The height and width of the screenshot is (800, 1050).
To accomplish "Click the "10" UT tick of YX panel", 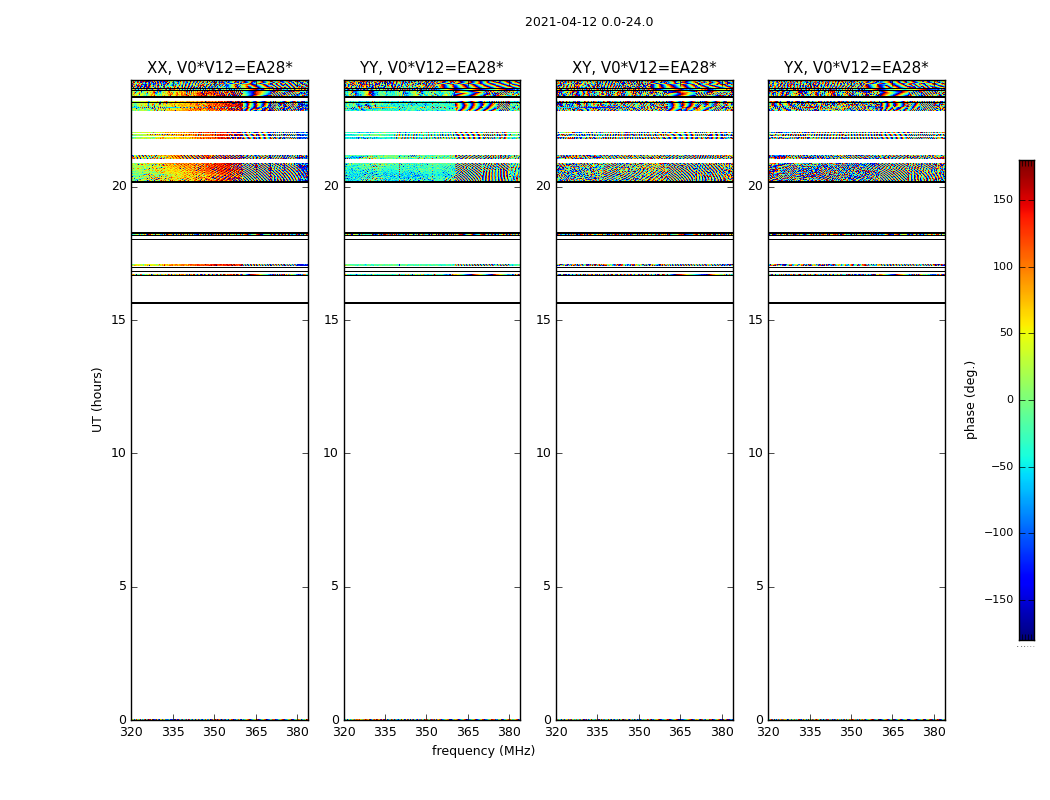I will coord(755,453).
